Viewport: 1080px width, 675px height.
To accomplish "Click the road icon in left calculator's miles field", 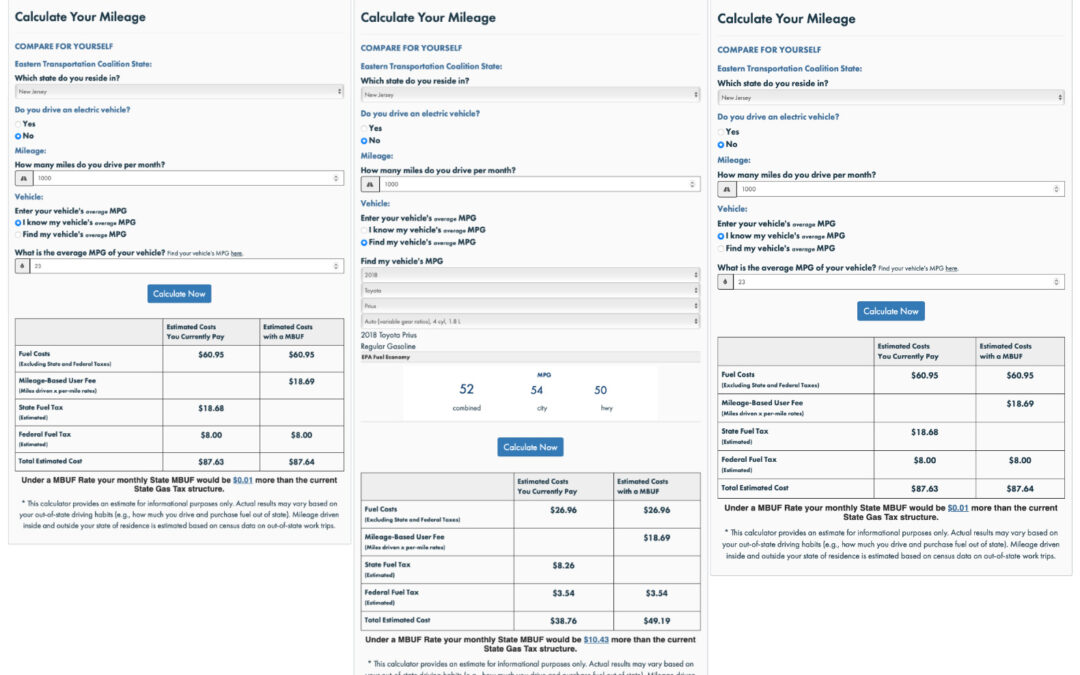I will click(24, 178).
